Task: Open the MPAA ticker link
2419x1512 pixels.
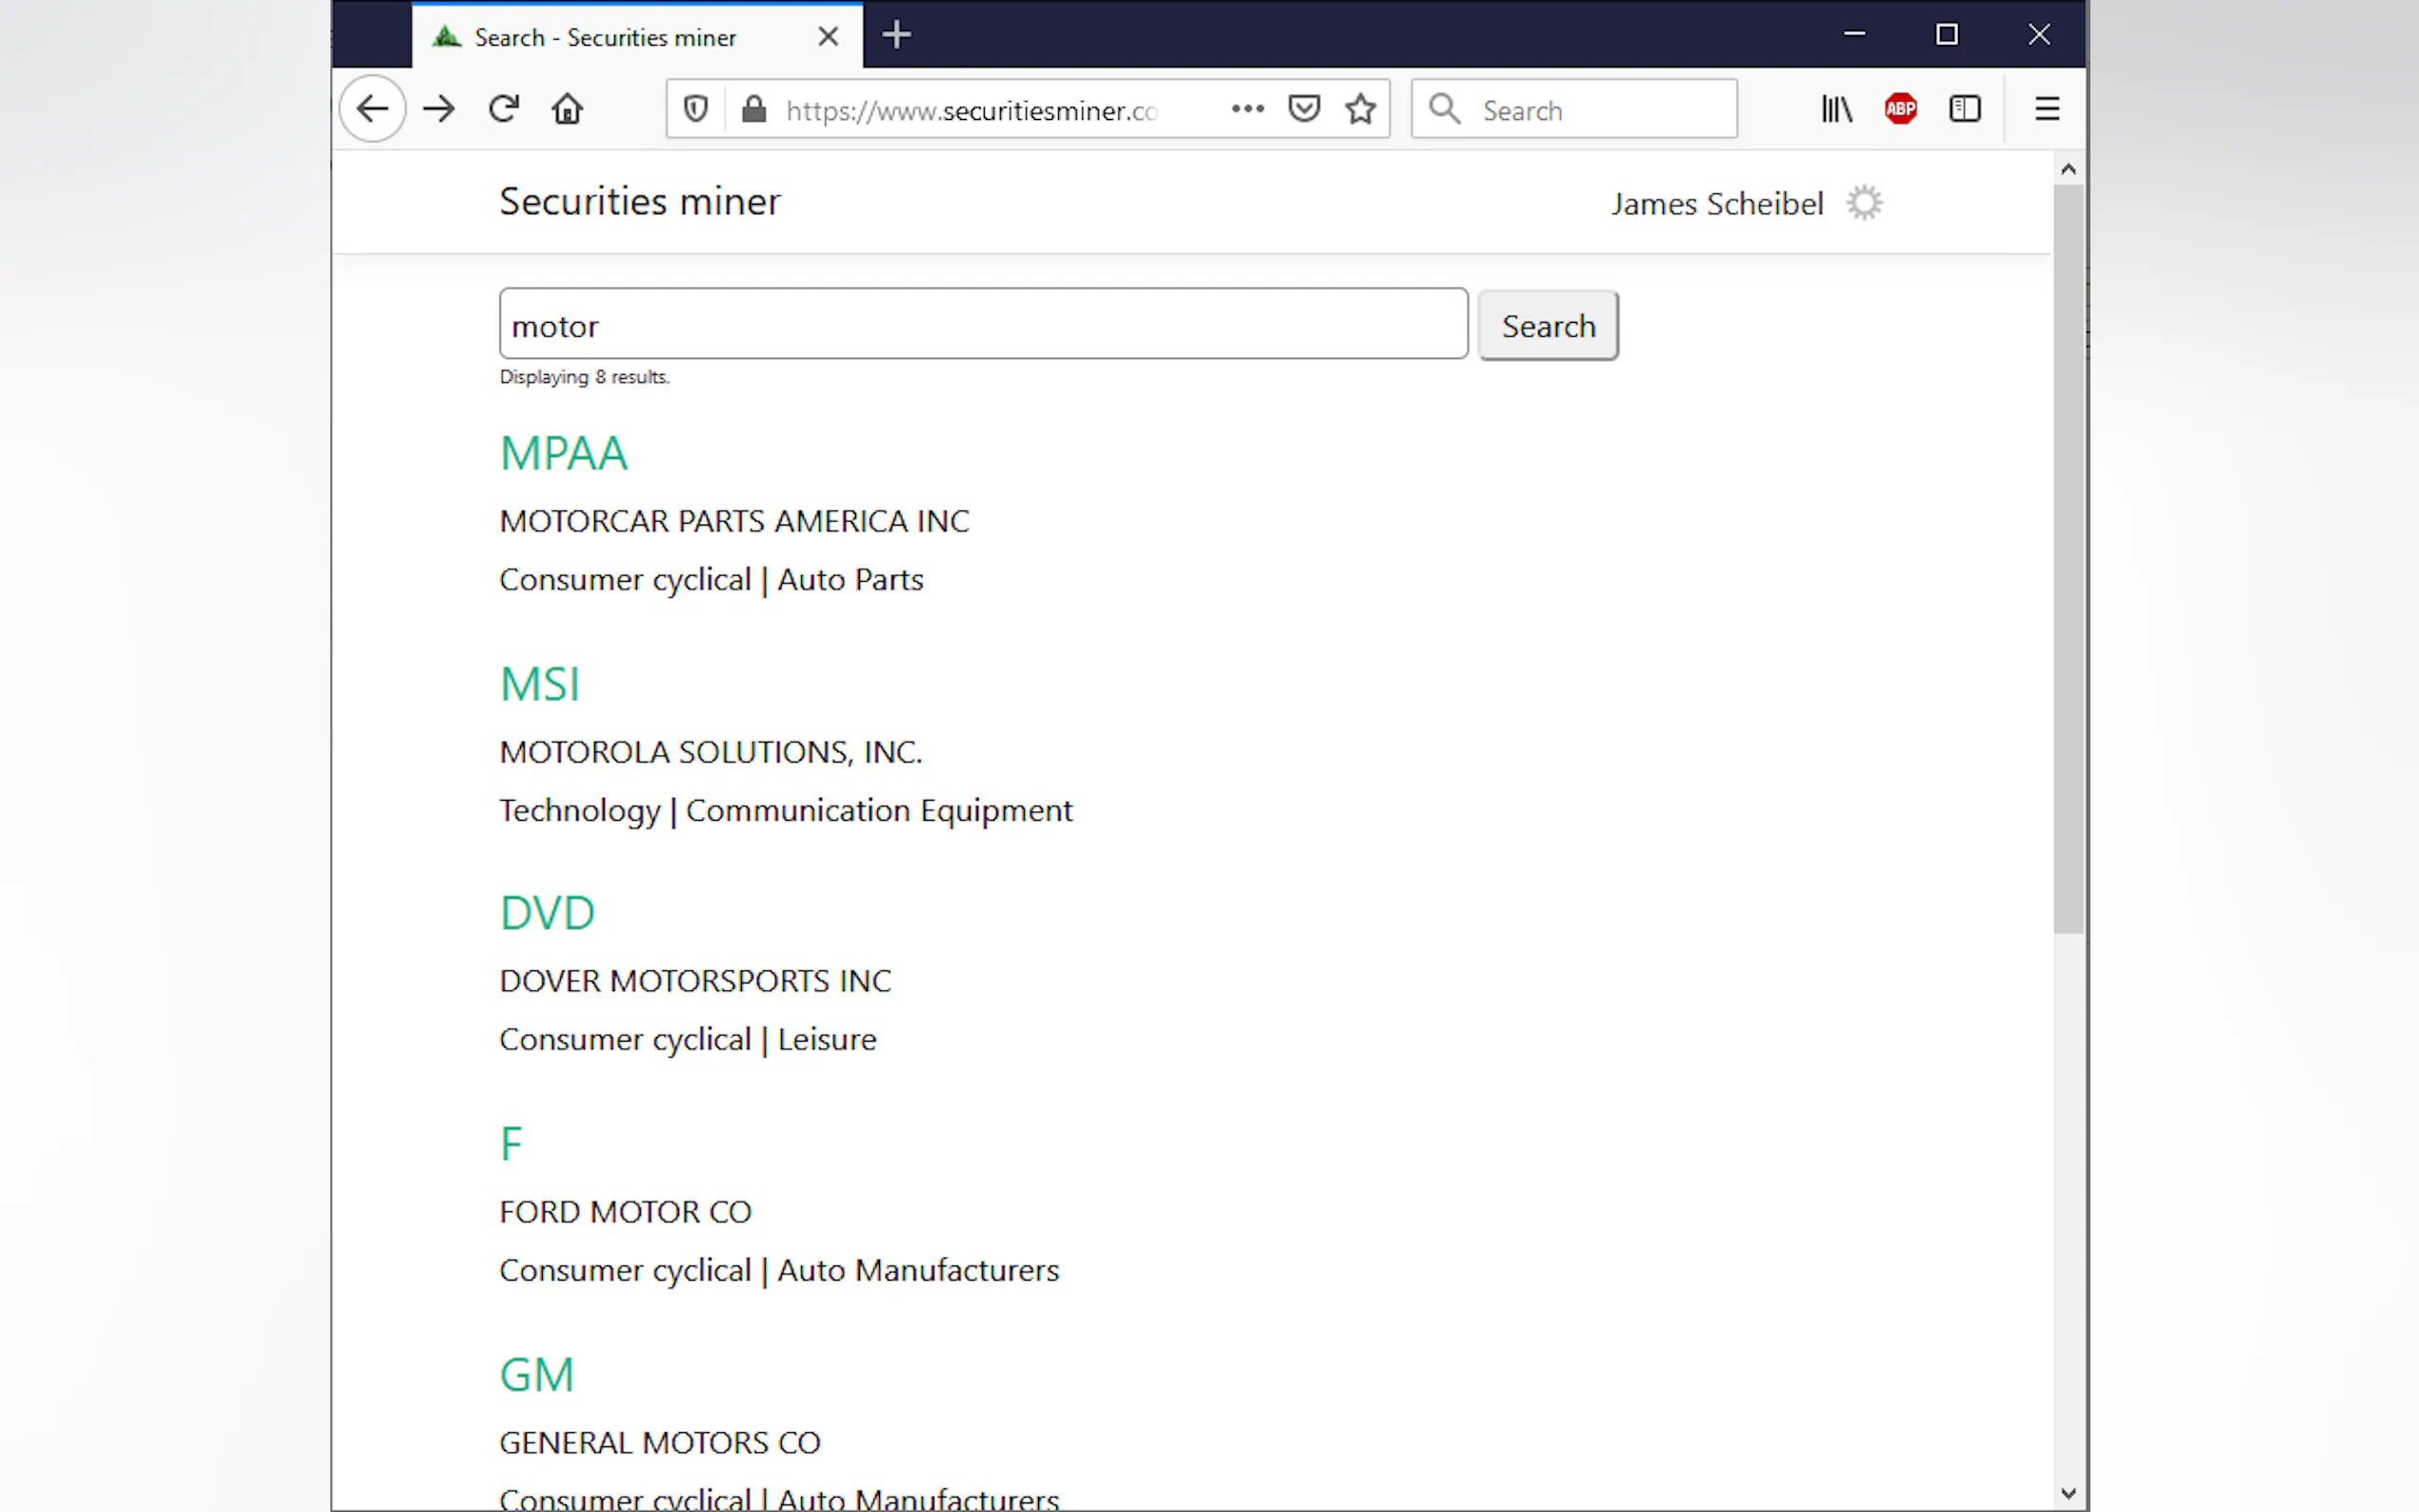Action: point(563,453)
